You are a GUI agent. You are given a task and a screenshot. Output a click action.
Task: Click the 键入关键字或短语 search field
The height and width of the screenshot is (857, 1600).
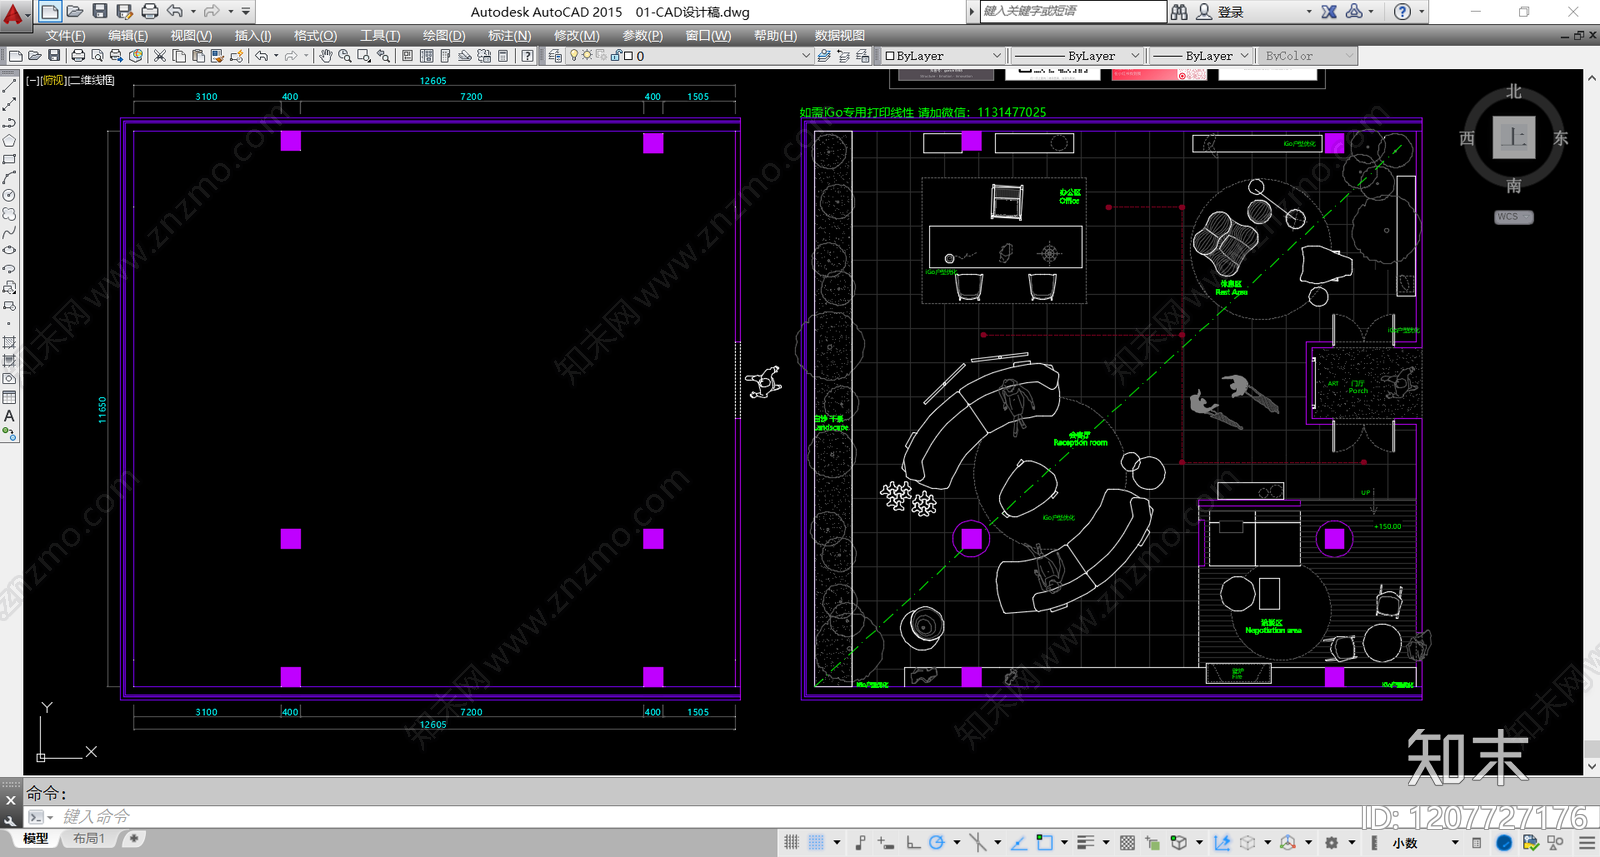point(1073,11)
